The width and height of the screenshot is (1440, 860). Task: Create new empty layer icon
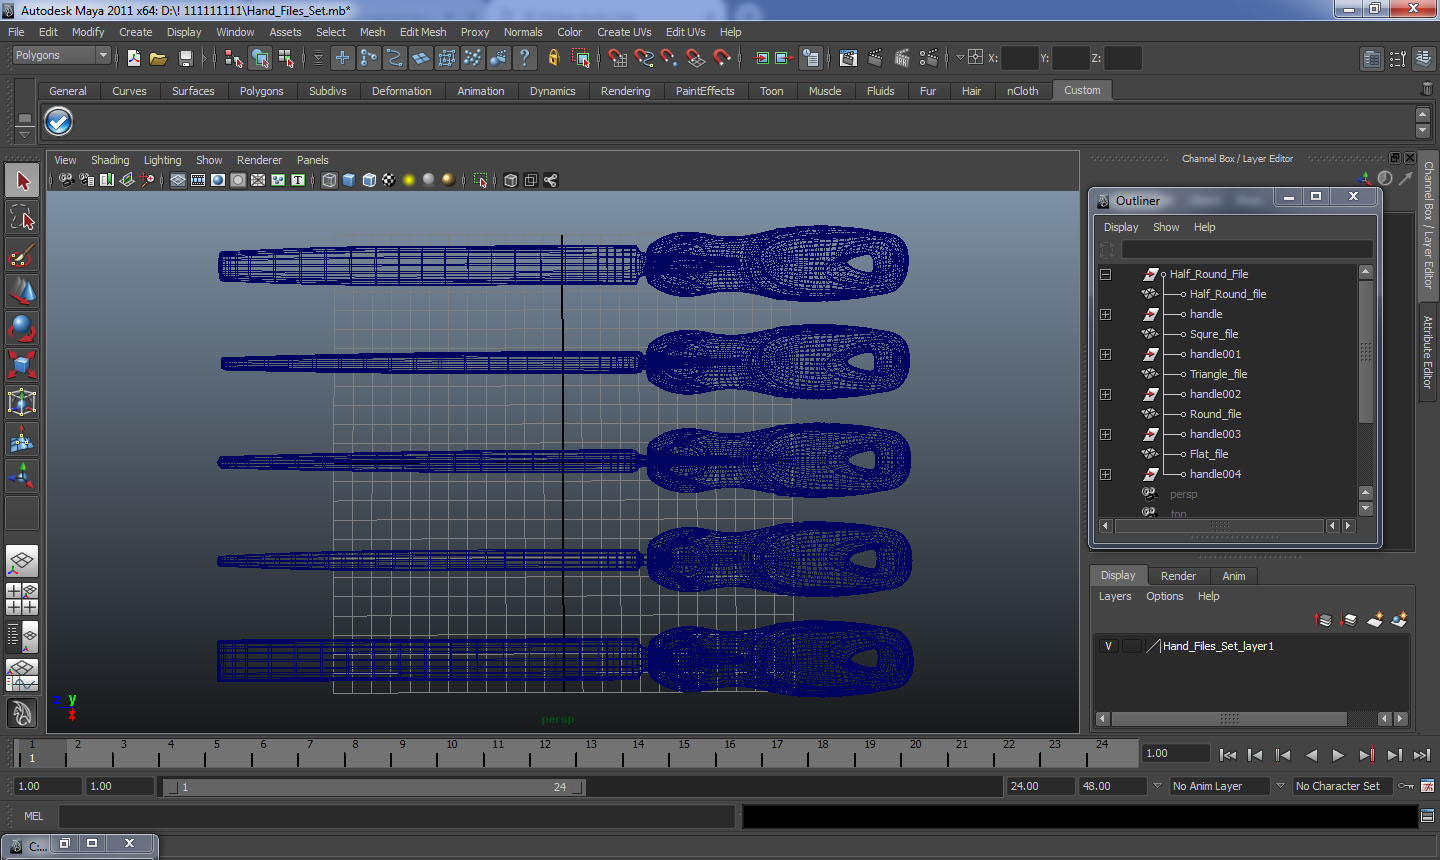coord(1375,620)
